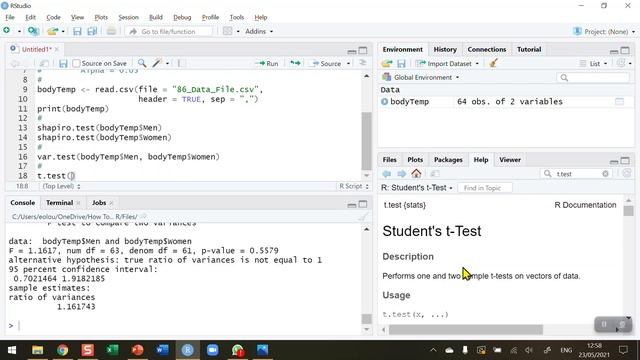View bodyTemp data table icon

click(x=620, y=102)
